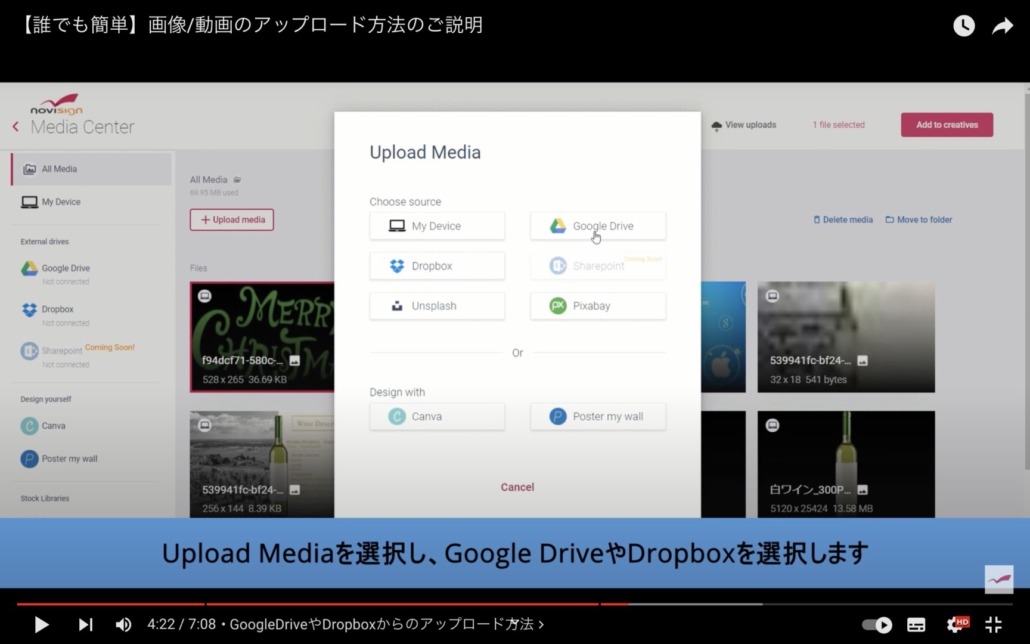
Task: Toggle the autoplay switch
Action: pos(876,624)
